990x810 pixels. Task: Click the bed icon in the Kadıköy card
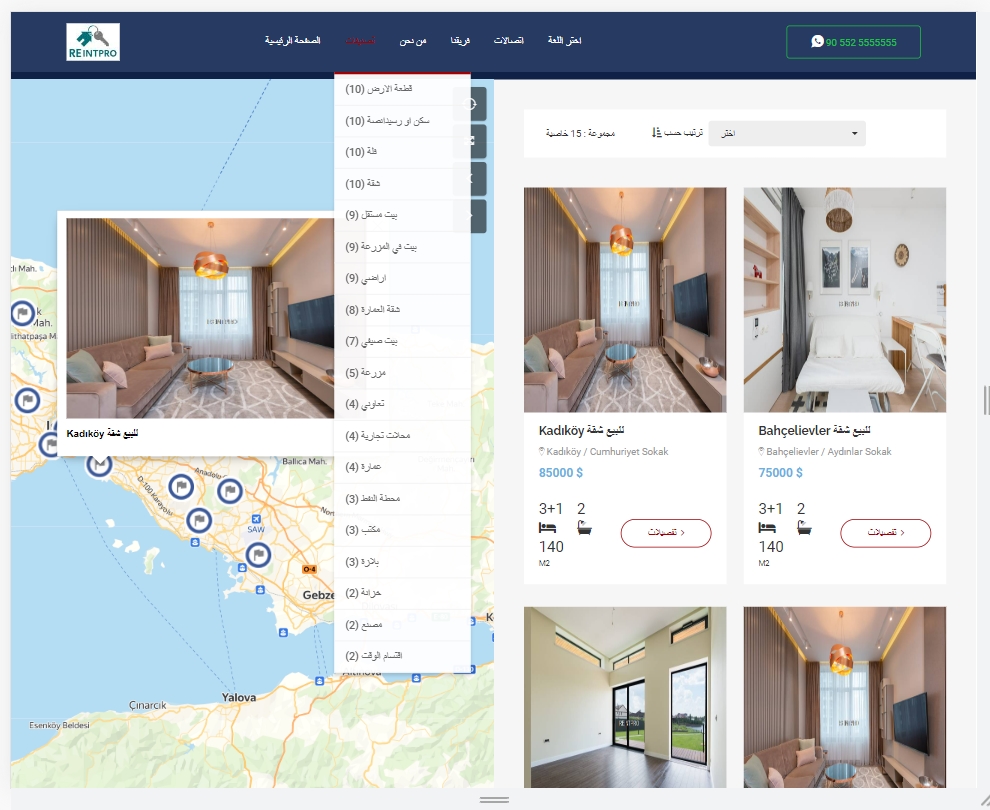coord(547,527)
